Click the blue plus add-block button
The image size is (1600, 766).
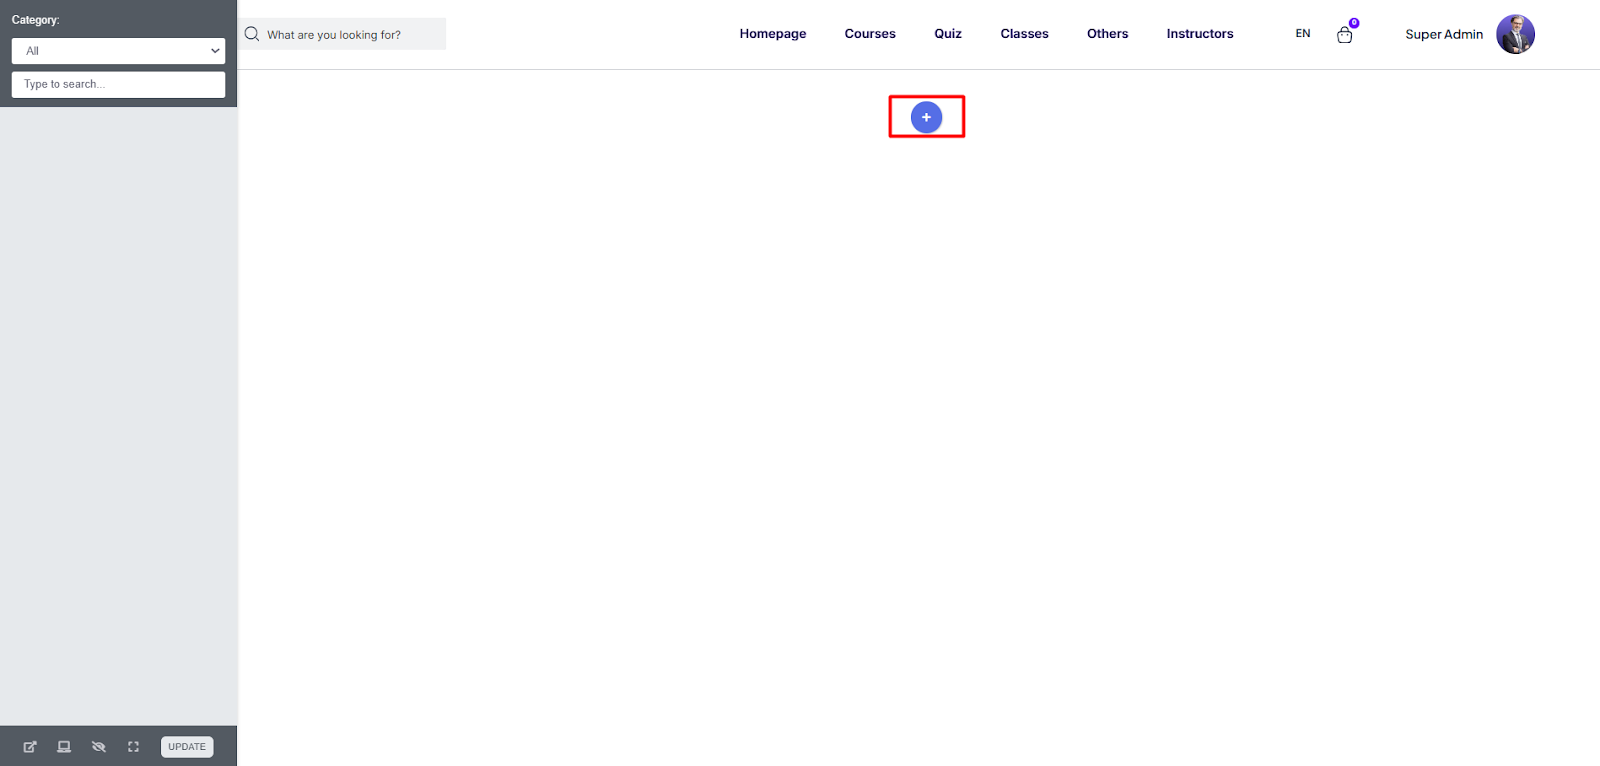(926, 117)
